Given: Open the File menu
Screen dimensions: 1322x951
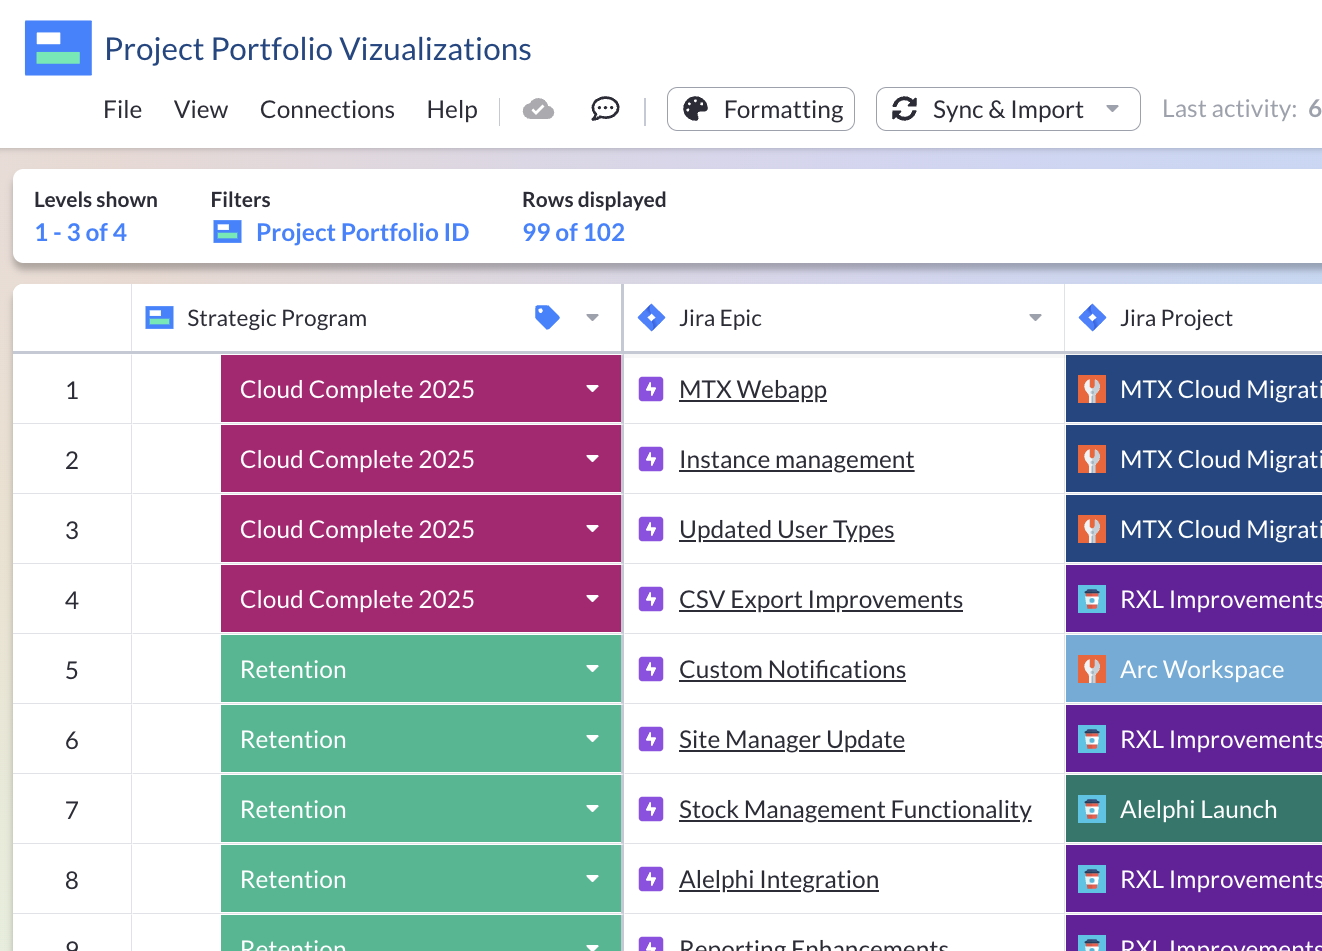Looking at the screenshot, I should click(x=123, y=109).
